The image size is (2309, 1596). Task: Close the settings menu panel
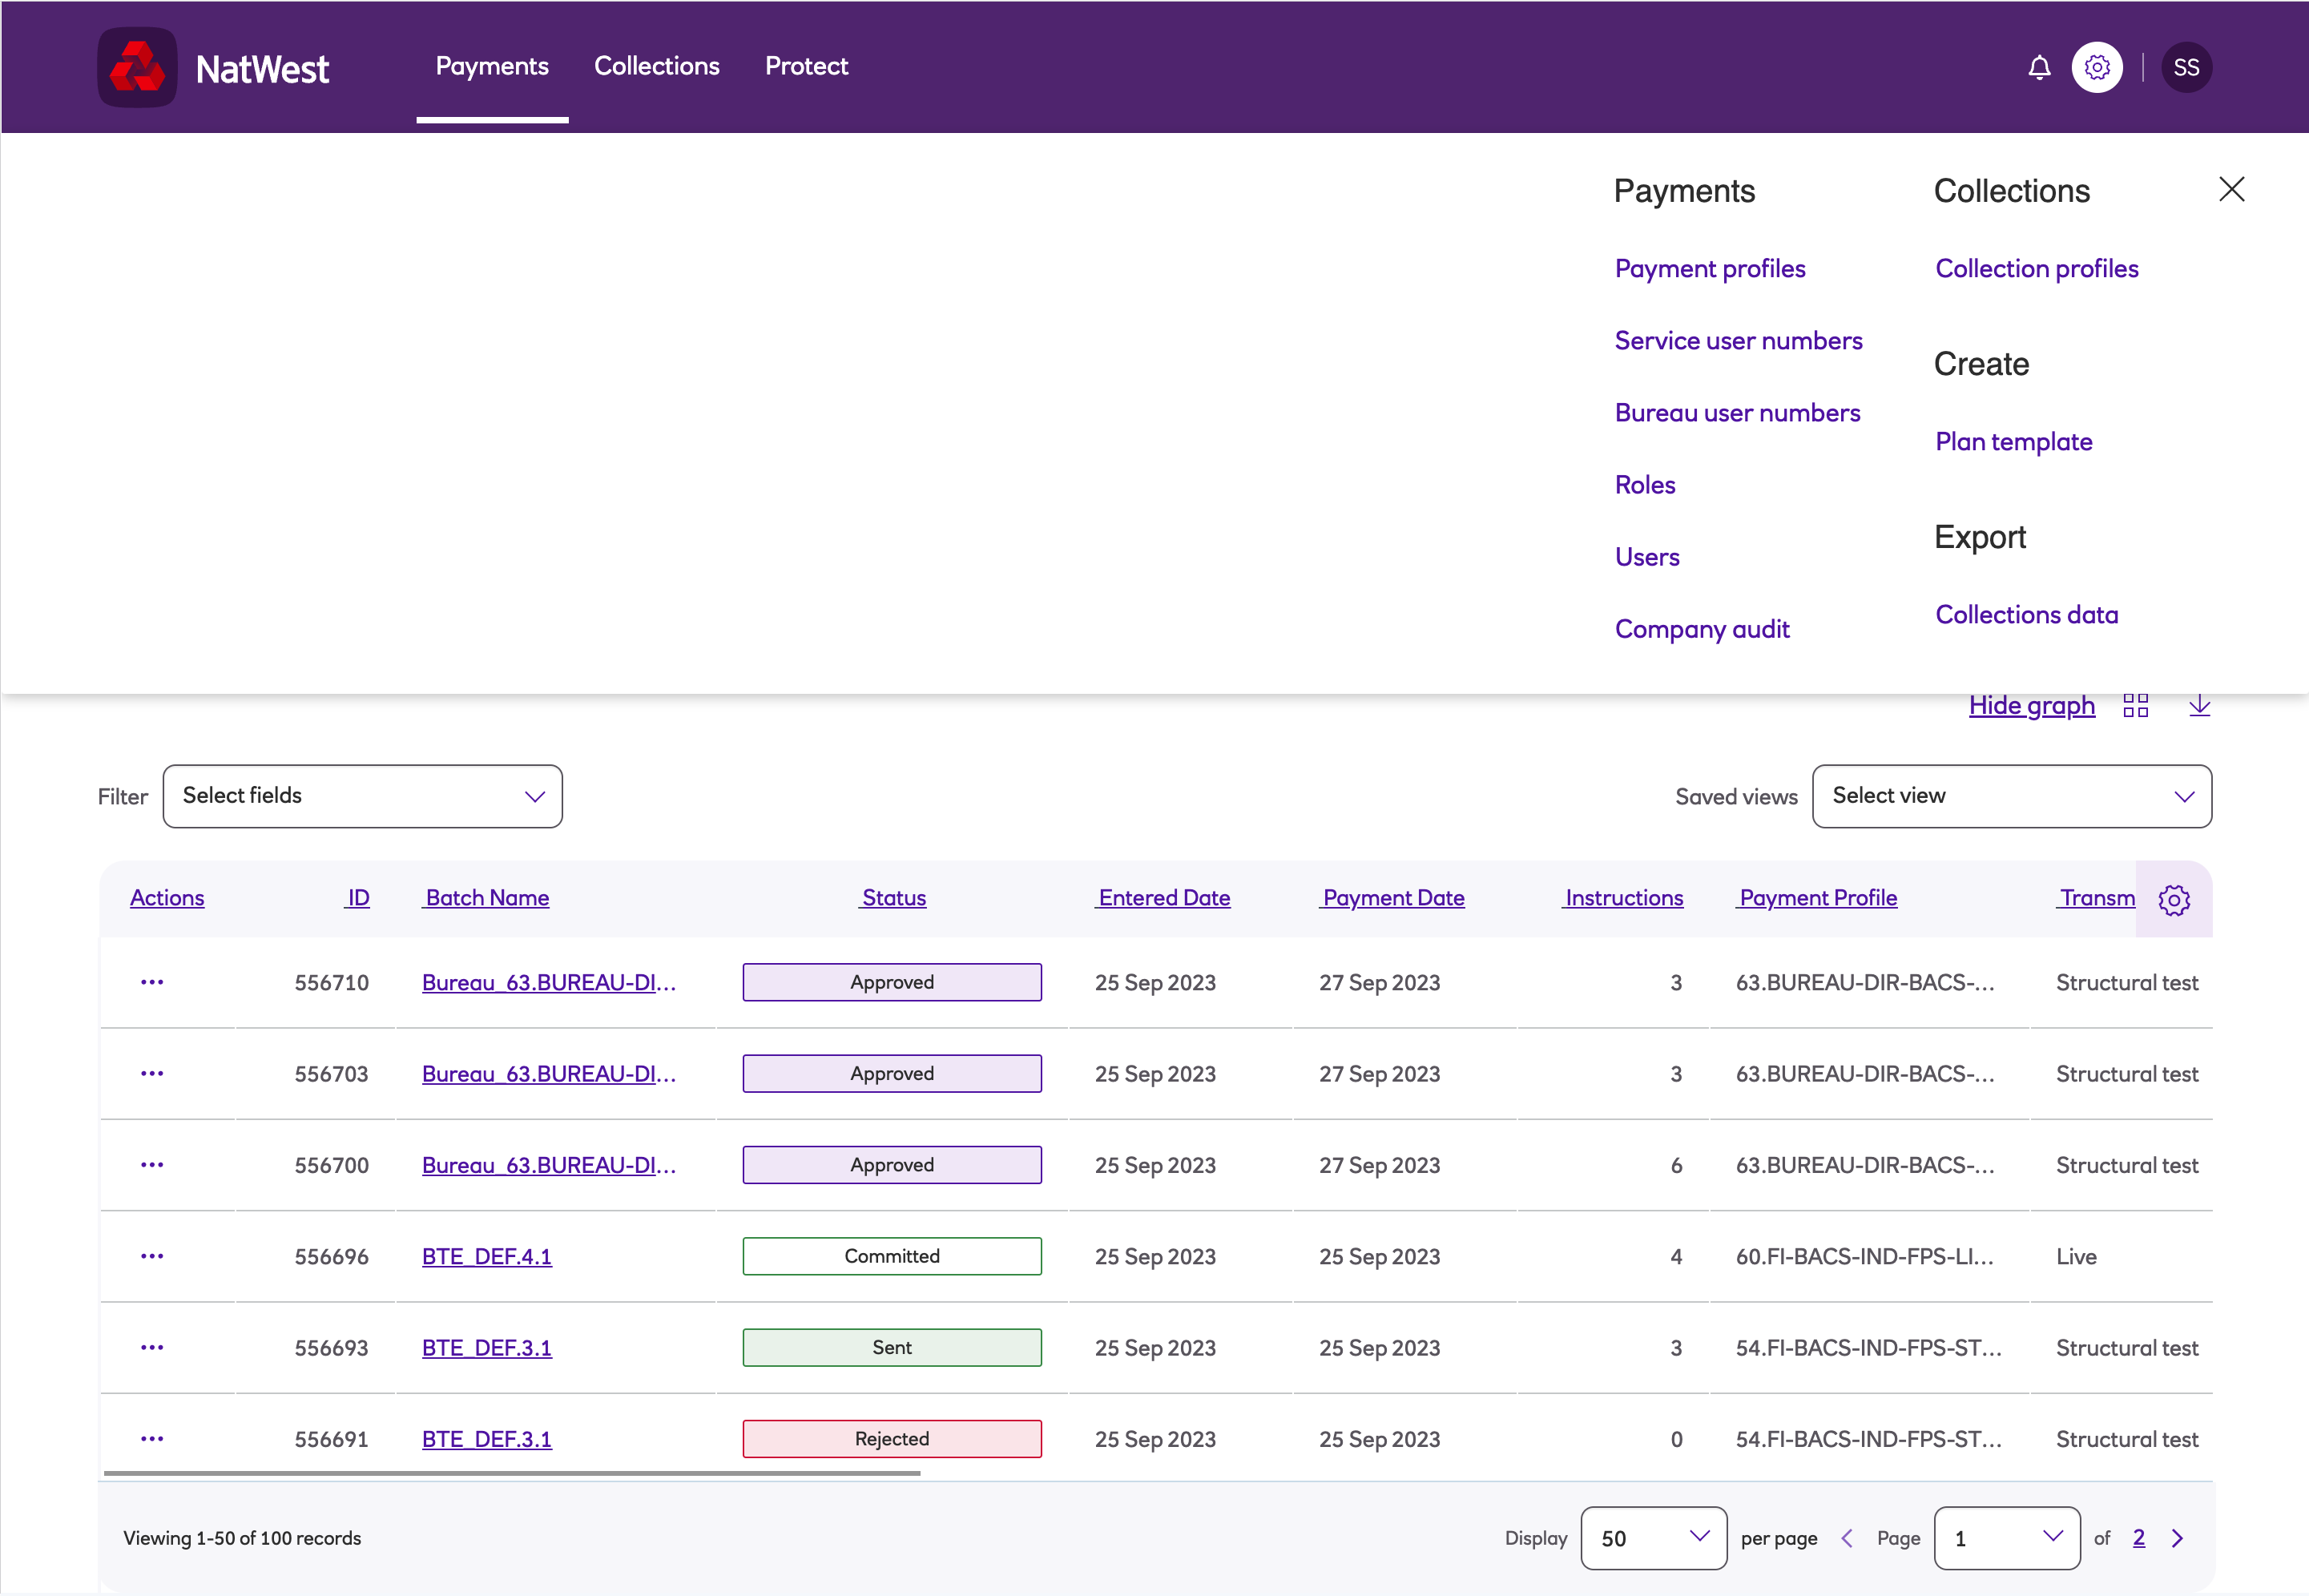coord(2231,189)
